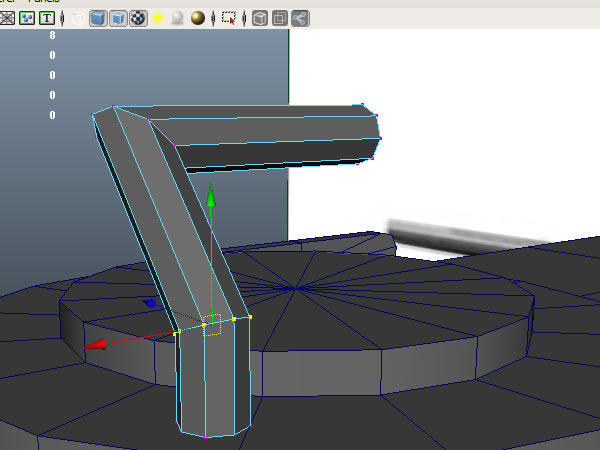Click the X-Ray active components icon
Screen dimensions: 600x450
click(x=280, y=18)
